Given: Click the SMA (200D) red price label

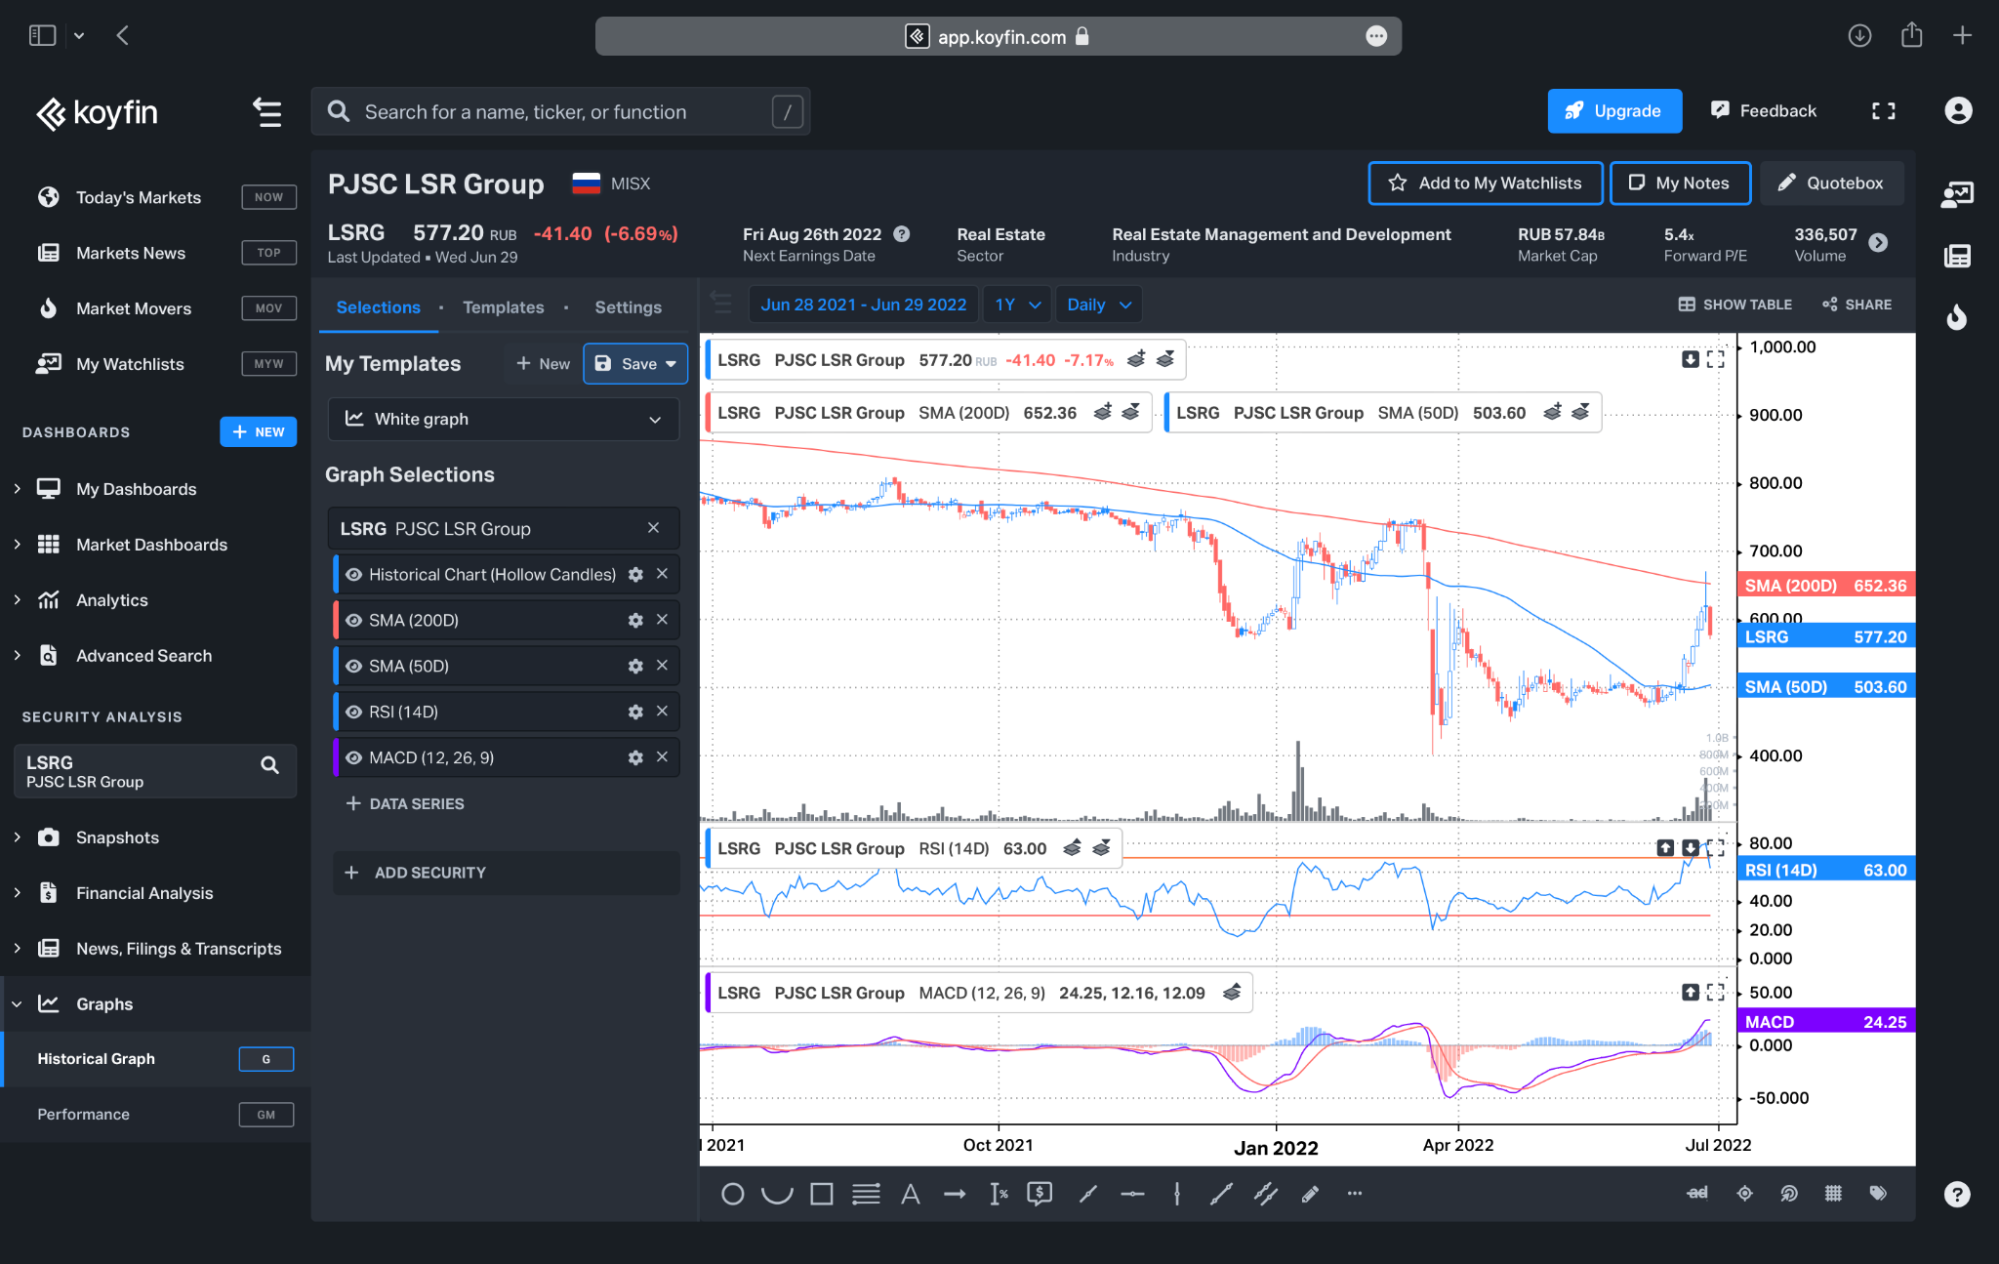Looking at the screenshot, I should (x=1826, y=585).
